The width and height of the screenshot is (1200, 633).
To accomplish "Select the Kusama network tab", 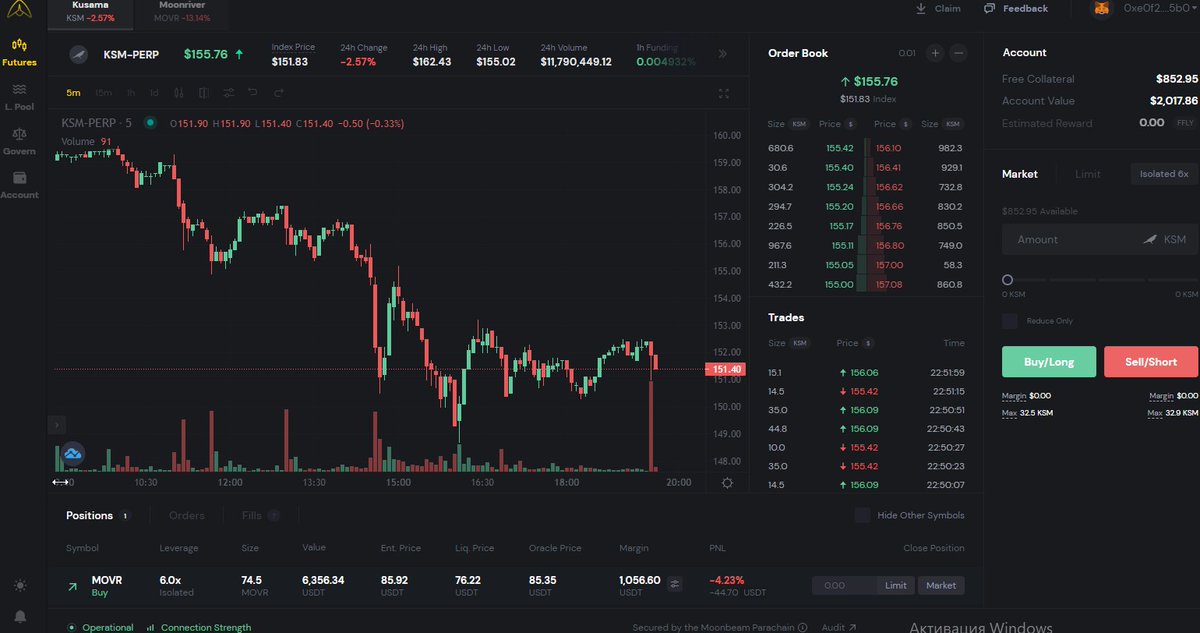I will coord(91,12).
